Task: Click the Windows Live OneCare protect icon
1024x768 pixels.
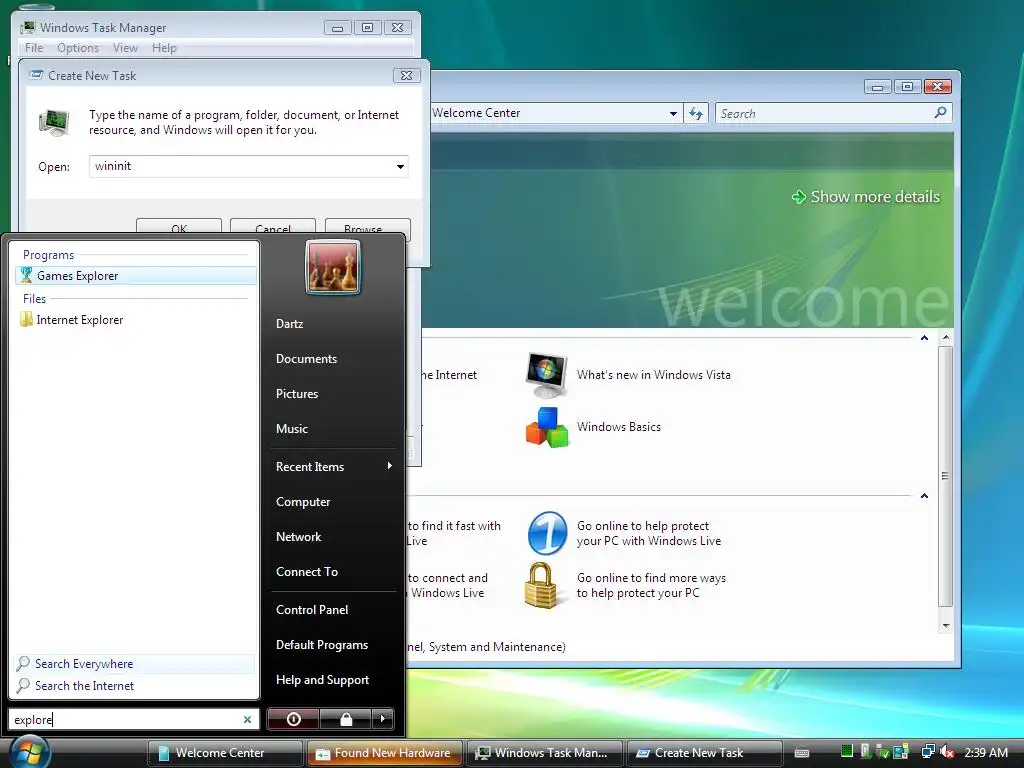Action: (547, 533)
